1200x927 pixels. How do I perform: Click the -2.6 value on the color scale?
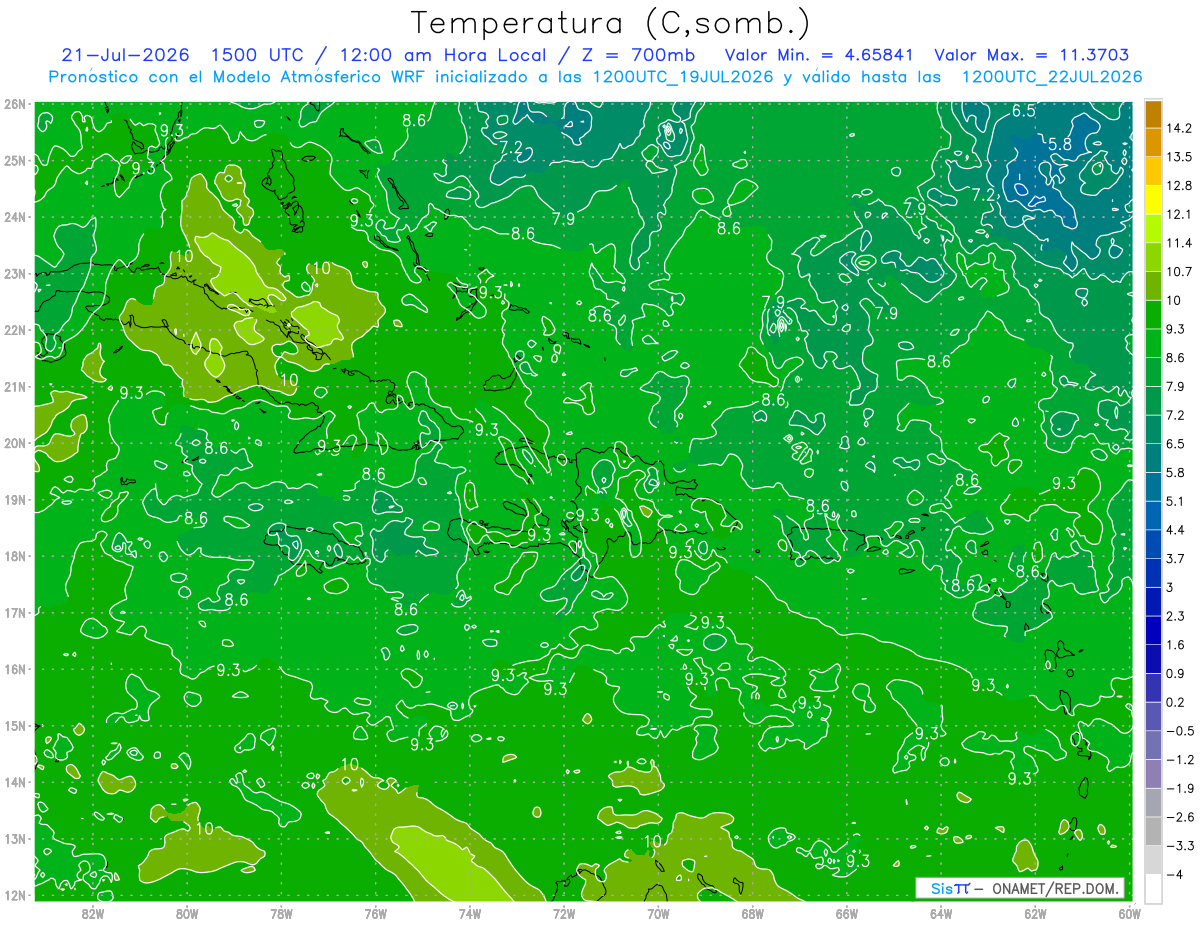point(1180,817)
